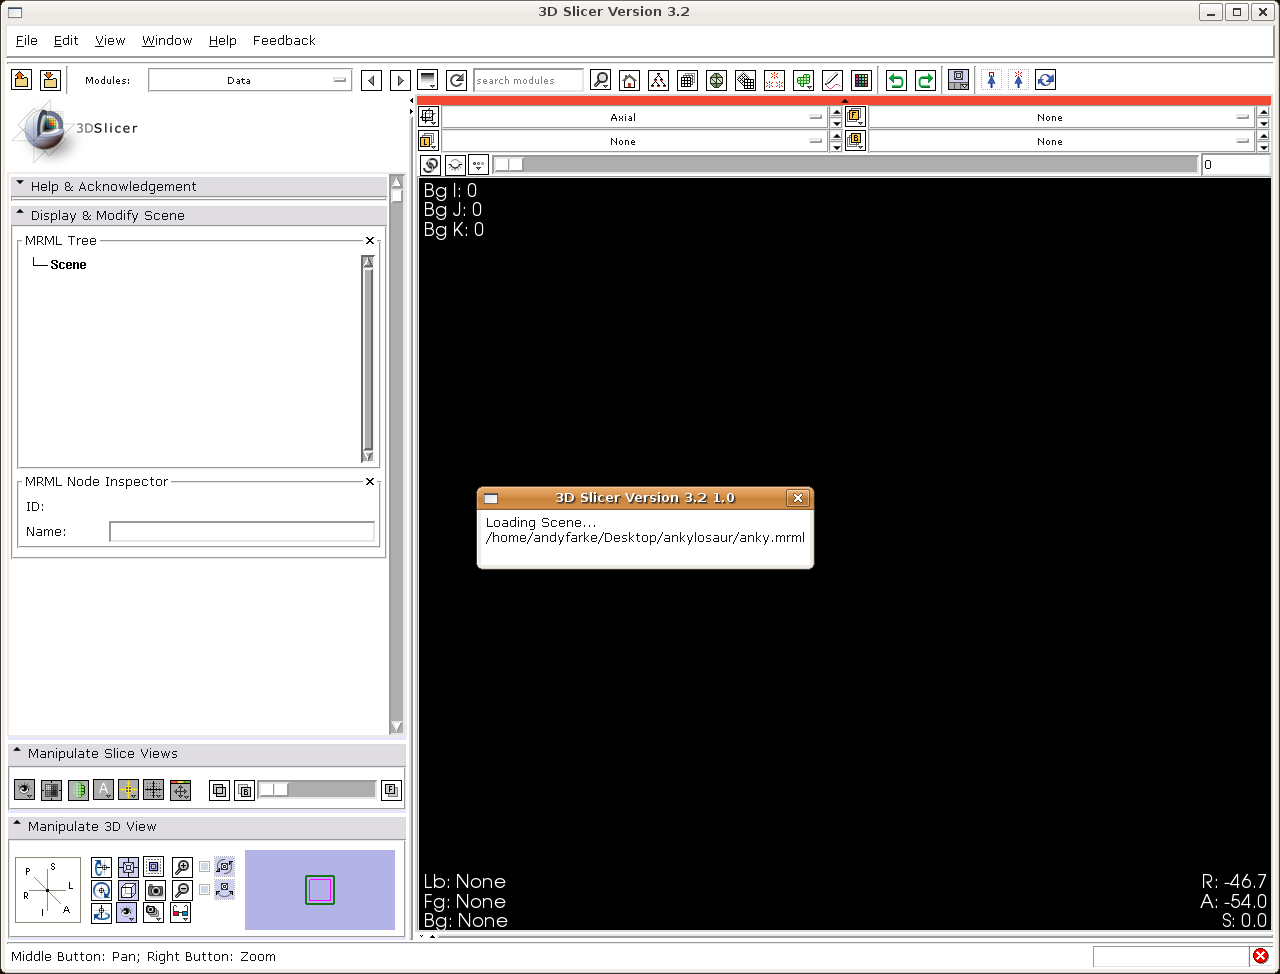
Task: Open the stereo glasses options icon
Action: 181,912
